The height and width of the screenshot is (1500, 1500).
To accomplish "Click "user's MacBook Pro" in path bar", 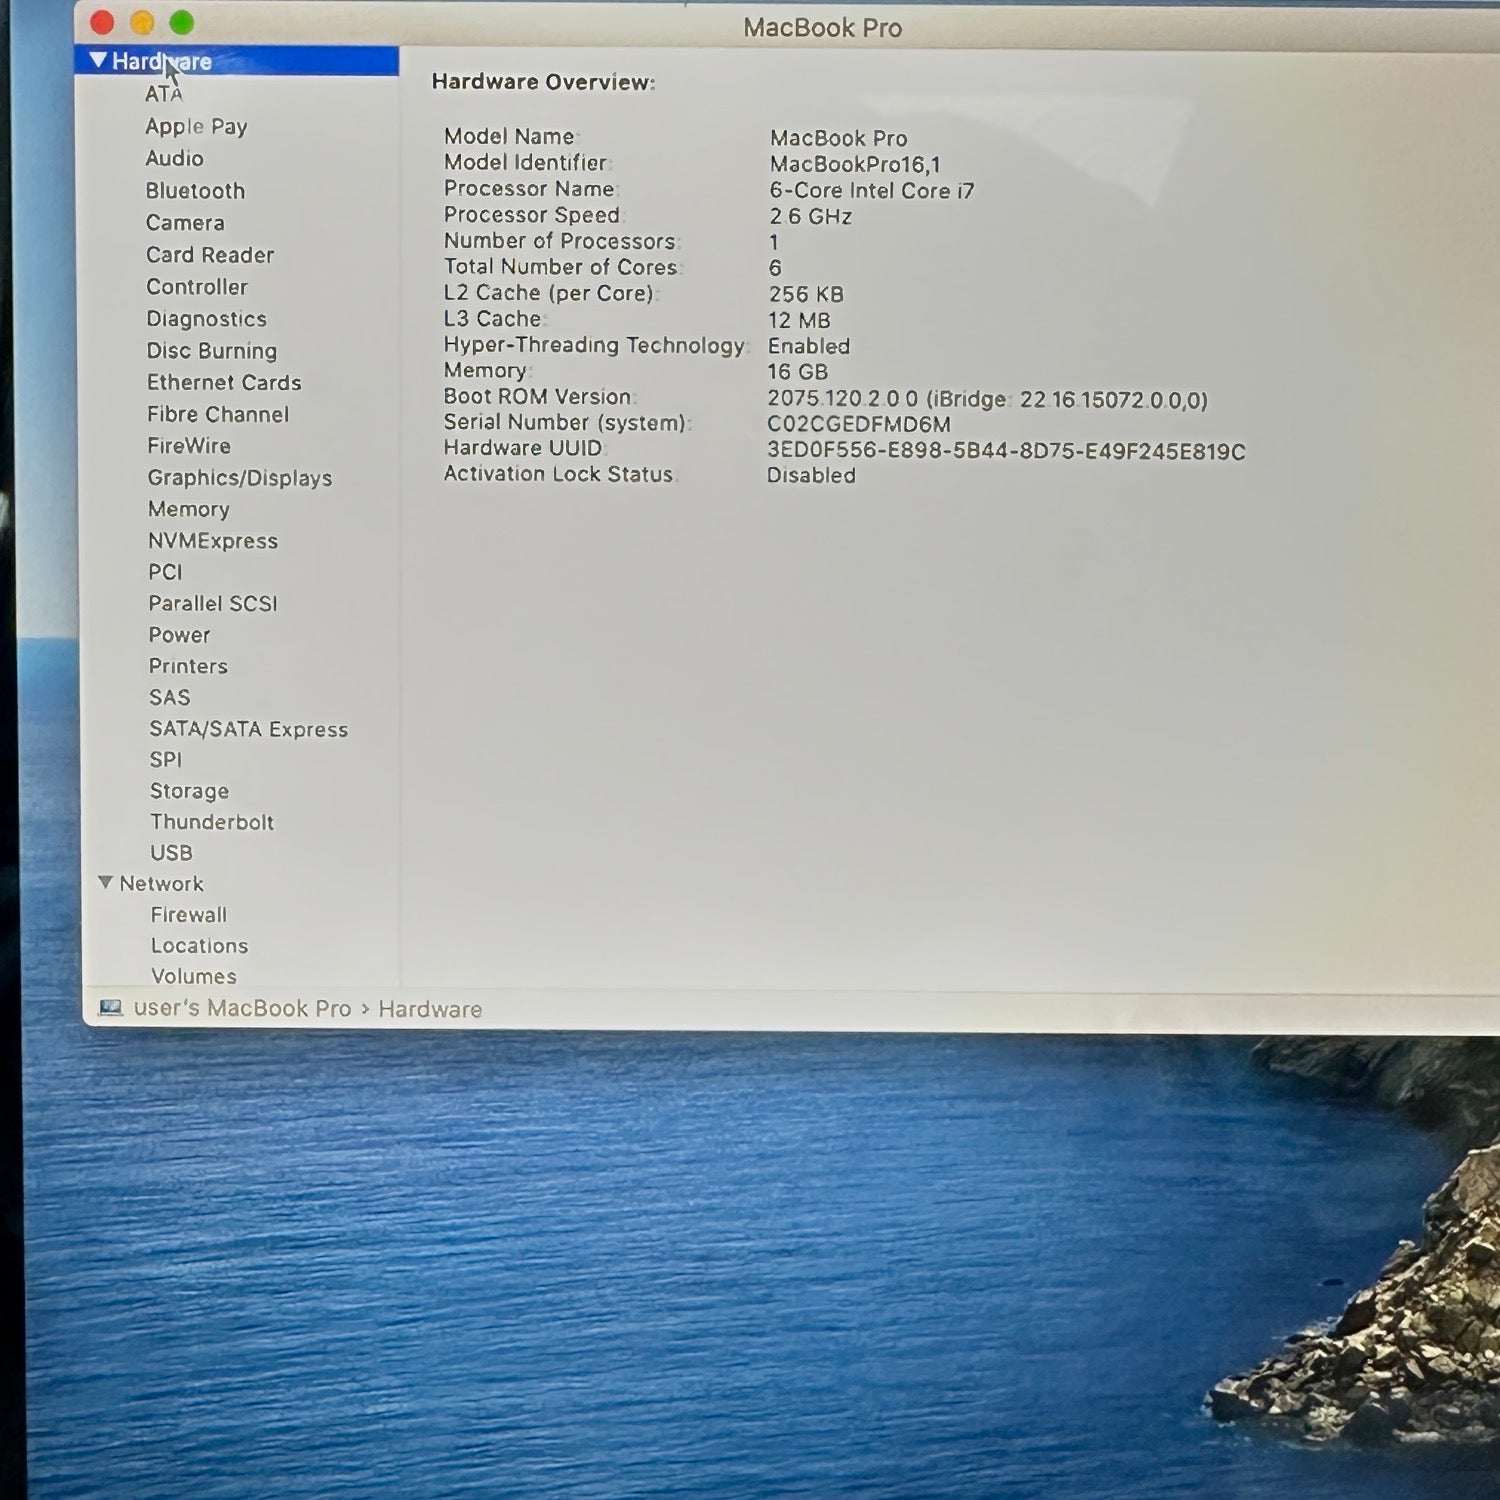I will point(243,1008).
